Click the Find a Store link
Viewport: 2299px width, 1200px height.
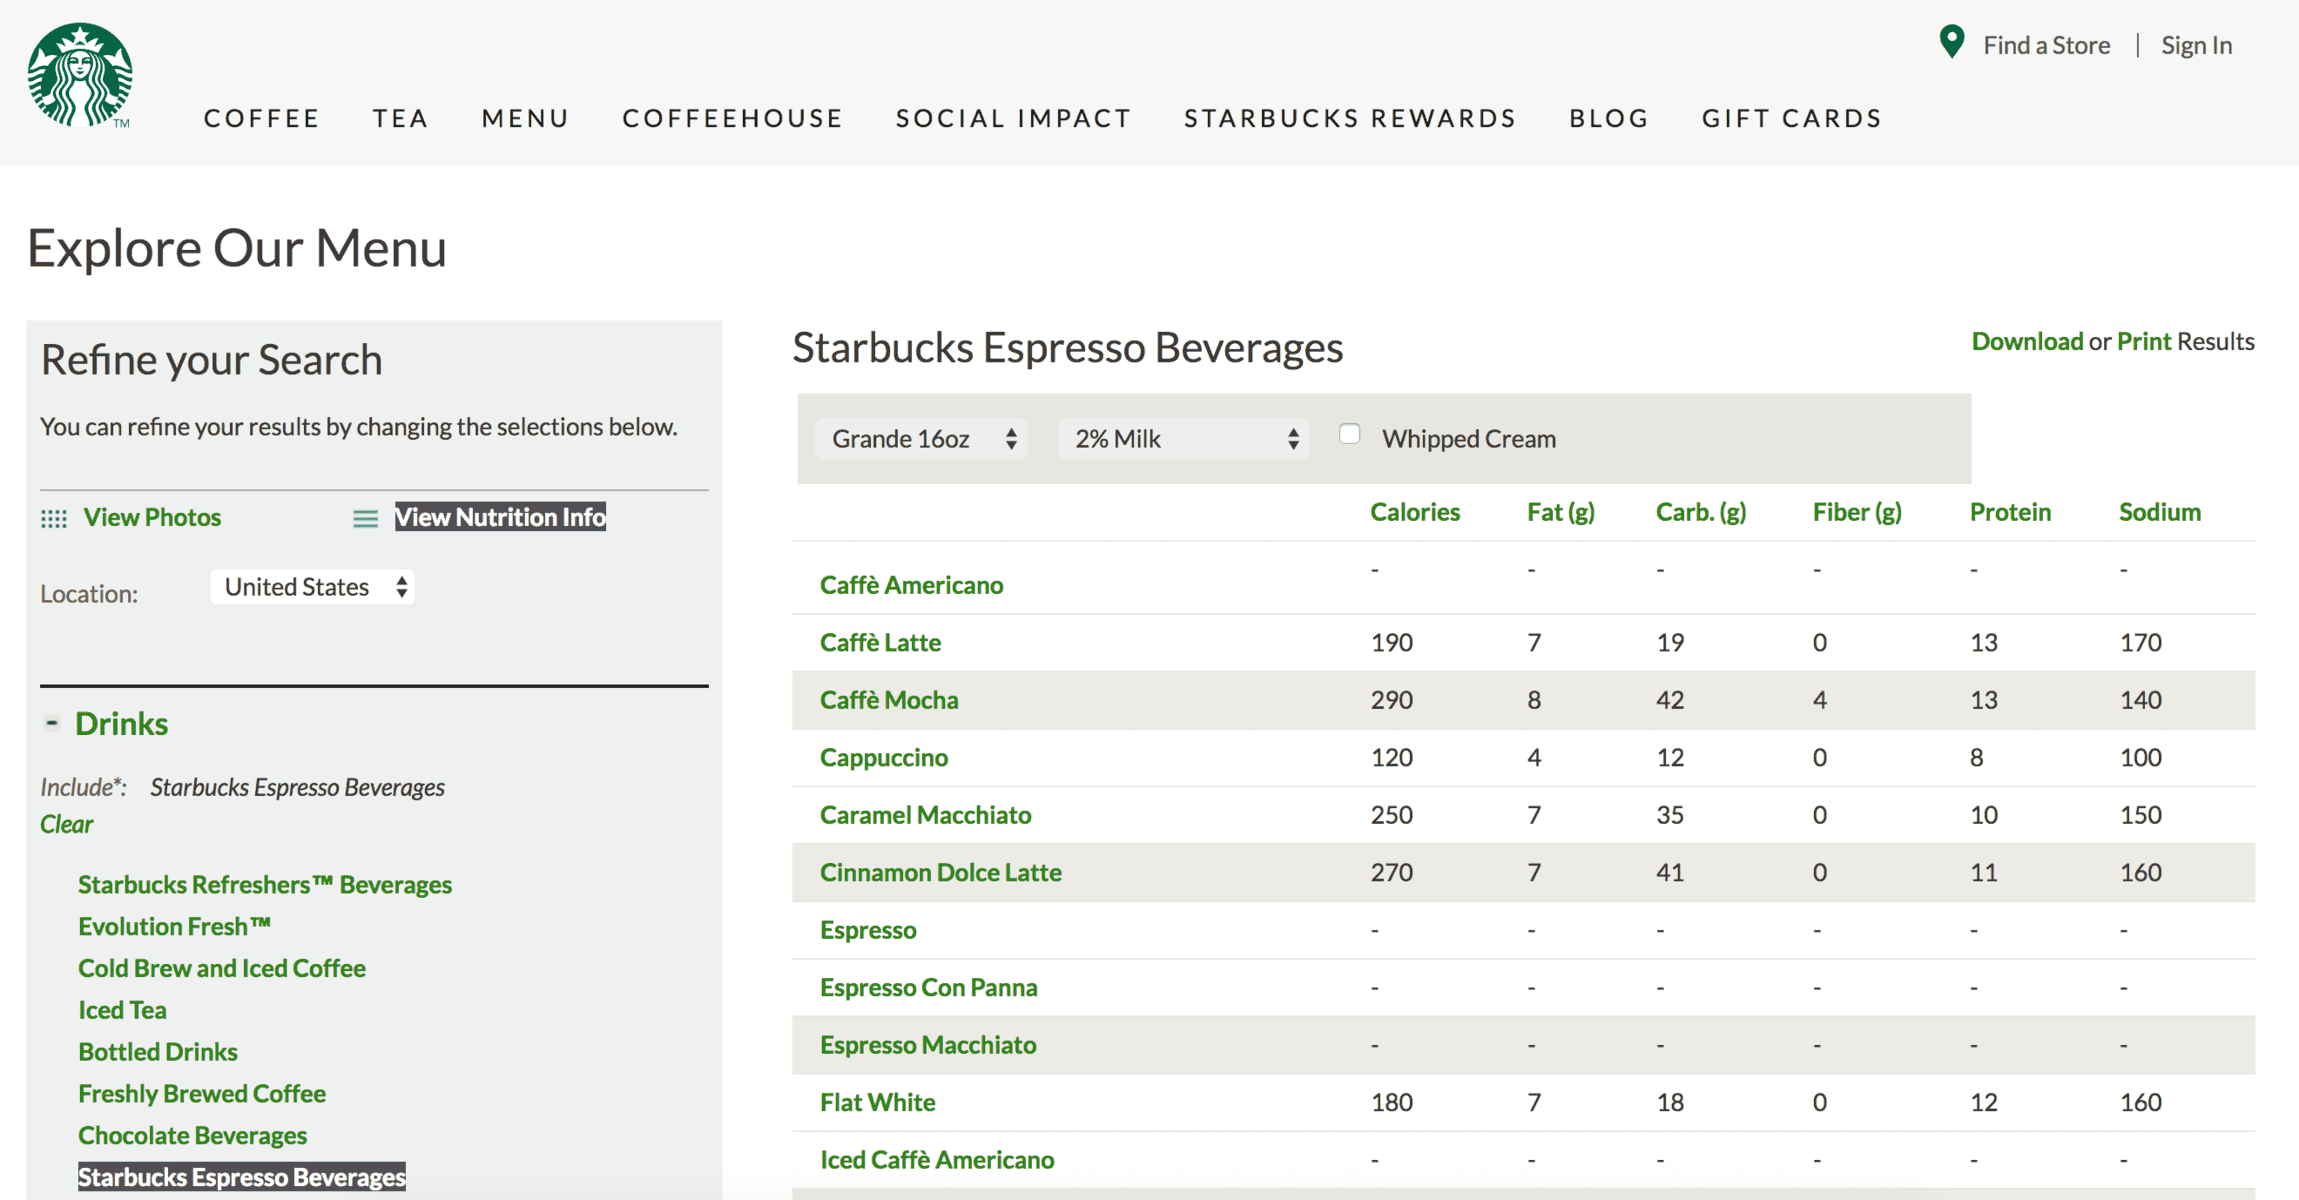pyautogui.click(x=2047, y=45)
